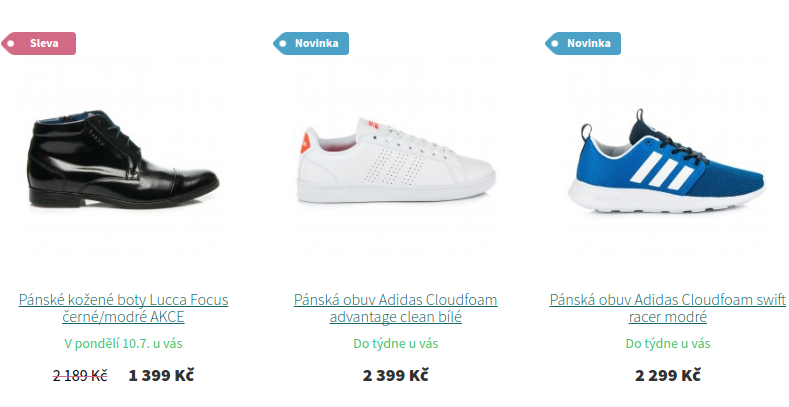
Task: Click the 2 399 Kč price
Action: point(396,375)
